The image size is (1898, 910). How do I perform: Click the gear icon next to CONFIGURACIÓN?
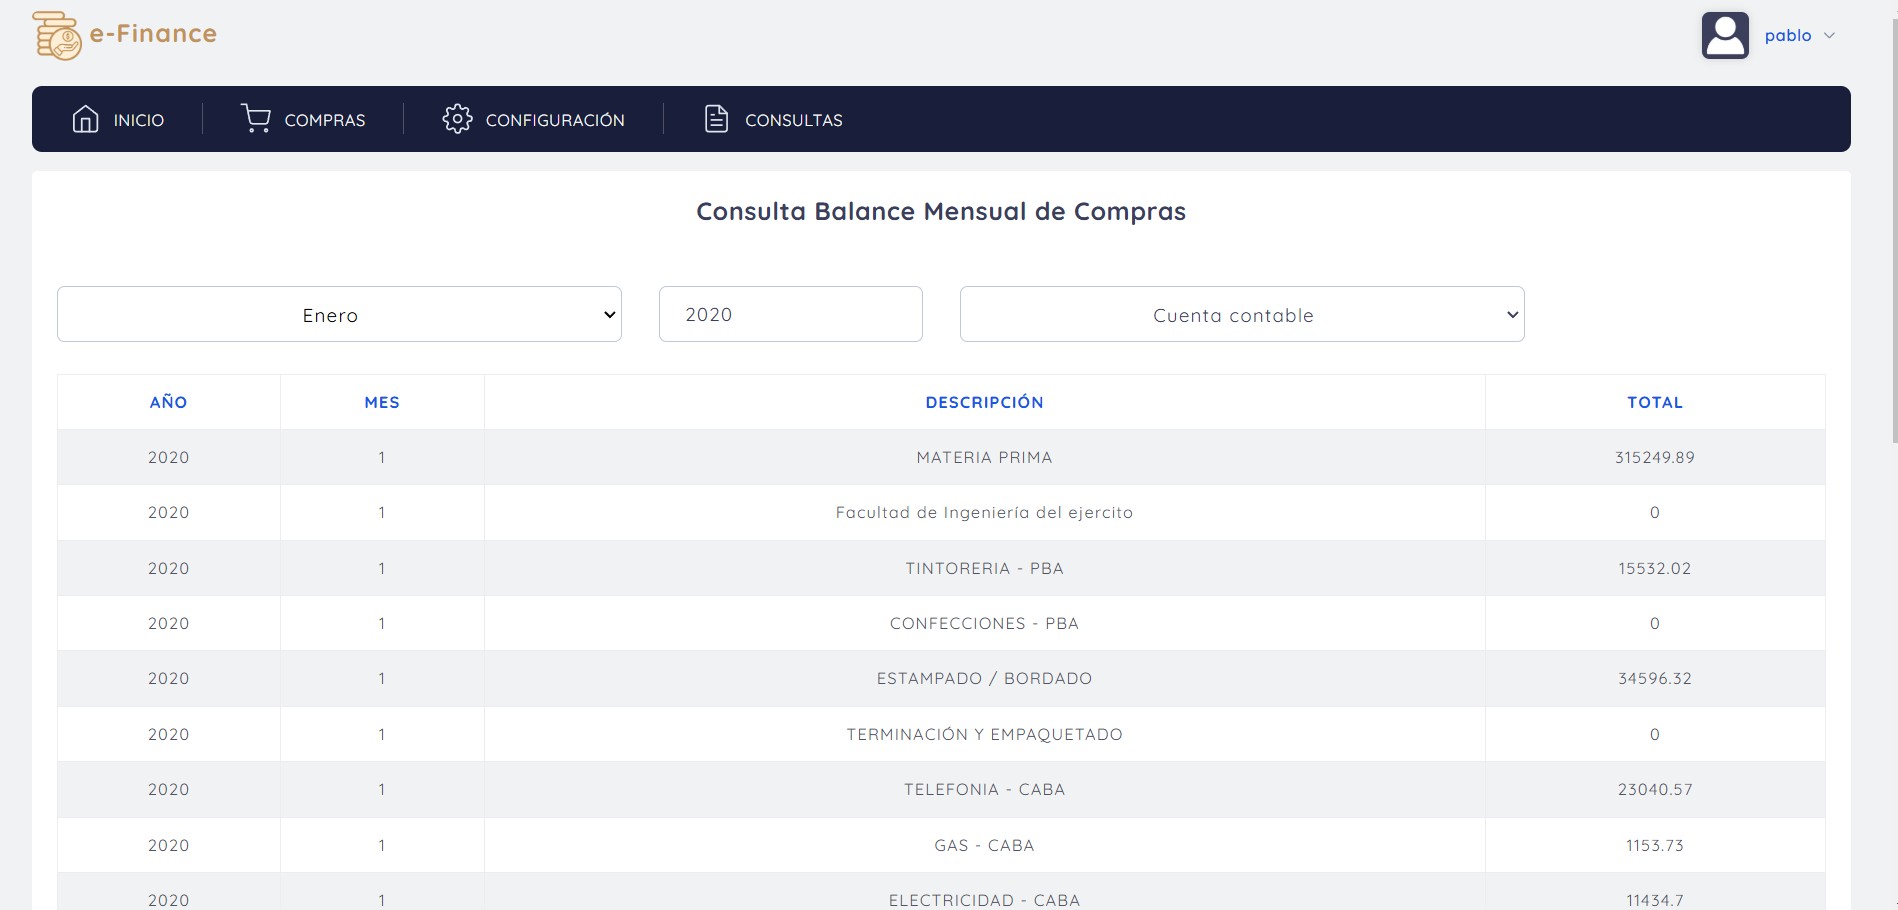pyautogui.click(x=458, y=119)
